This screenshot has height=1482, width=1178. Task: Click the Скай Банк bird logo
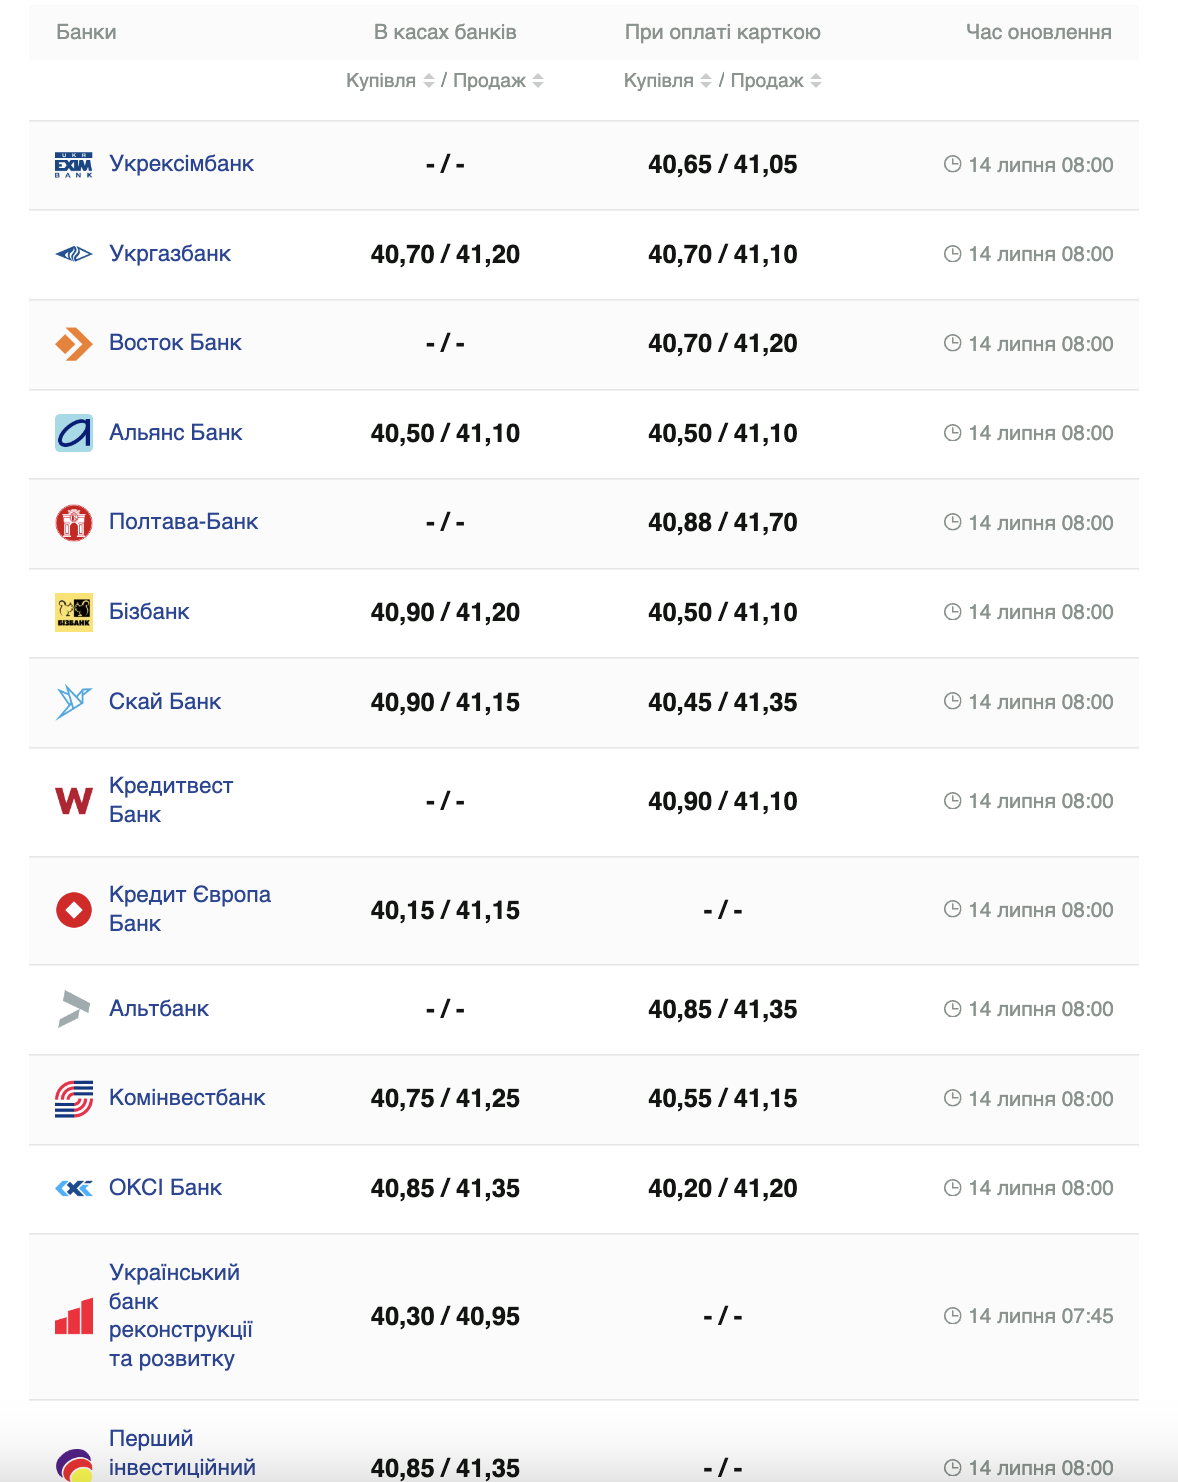(x=73, y=702)
